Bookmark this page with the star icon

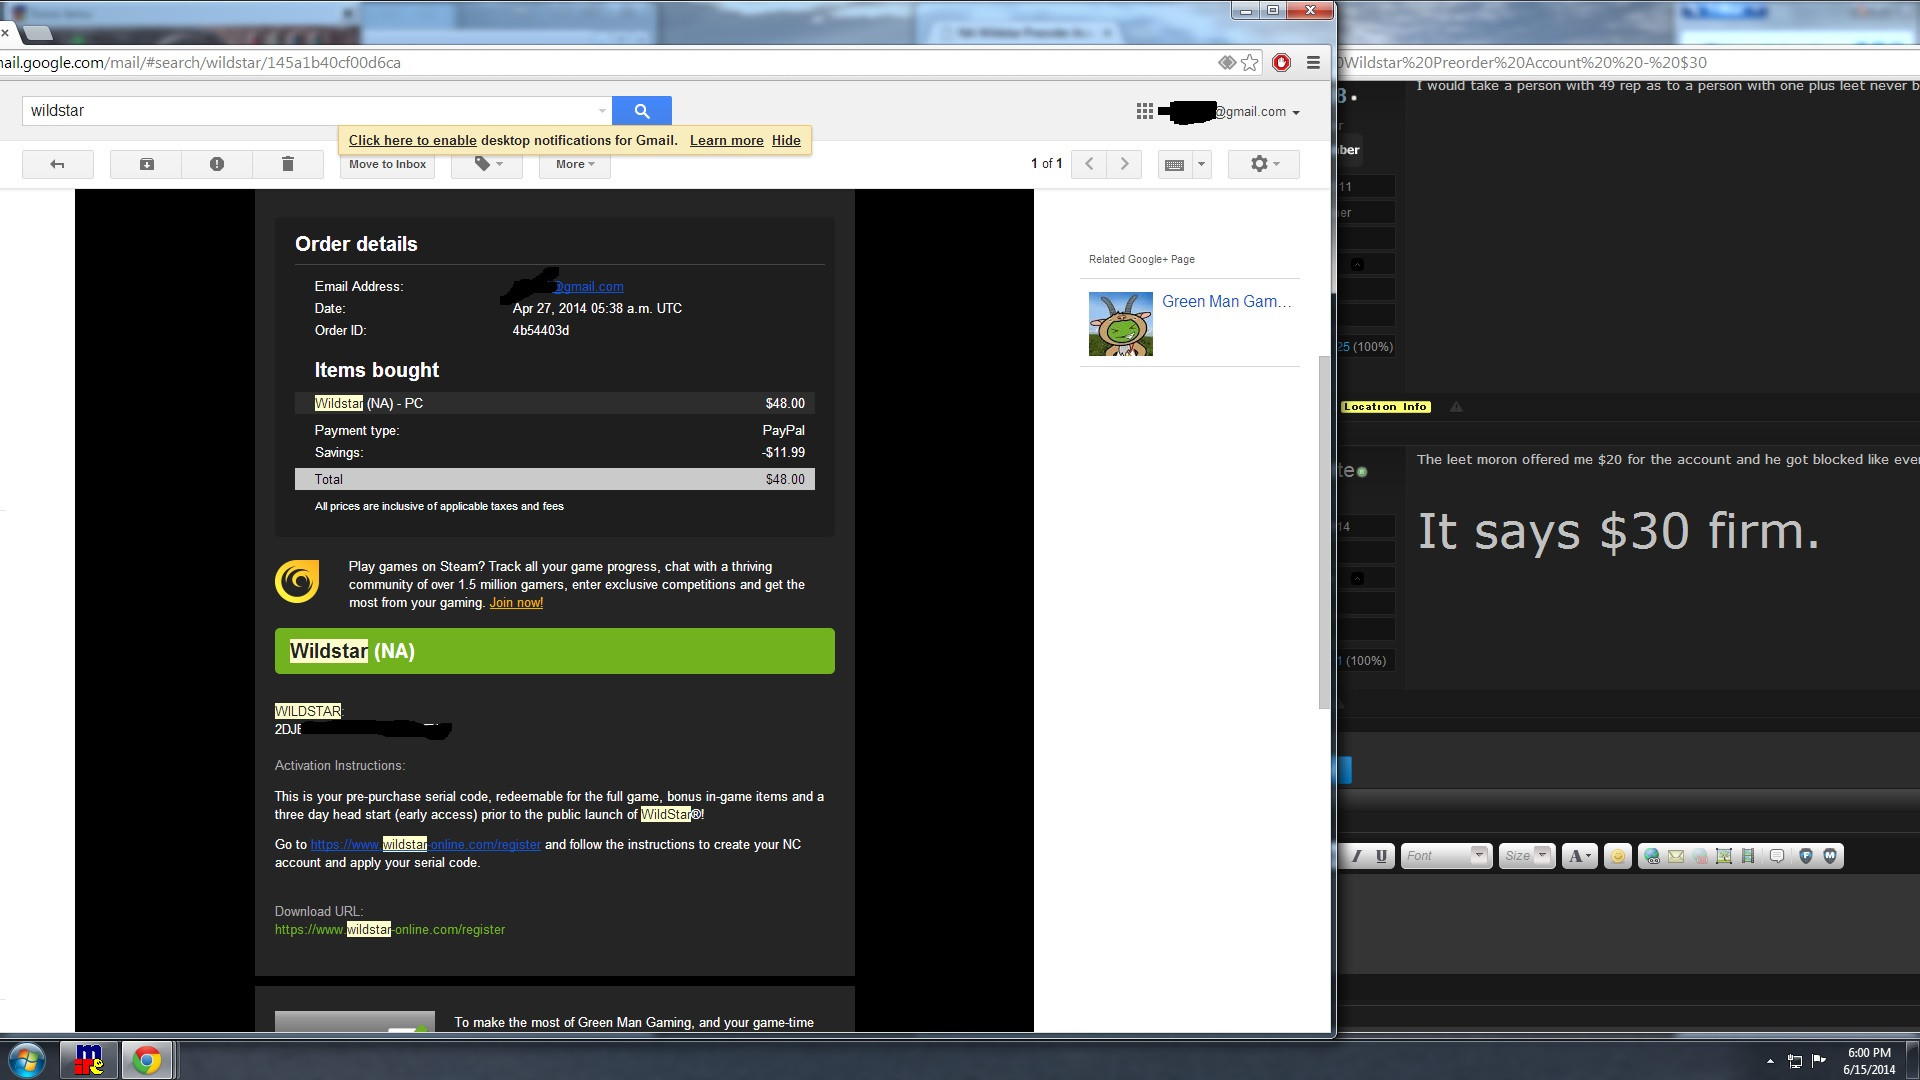tap(1250, 63)
